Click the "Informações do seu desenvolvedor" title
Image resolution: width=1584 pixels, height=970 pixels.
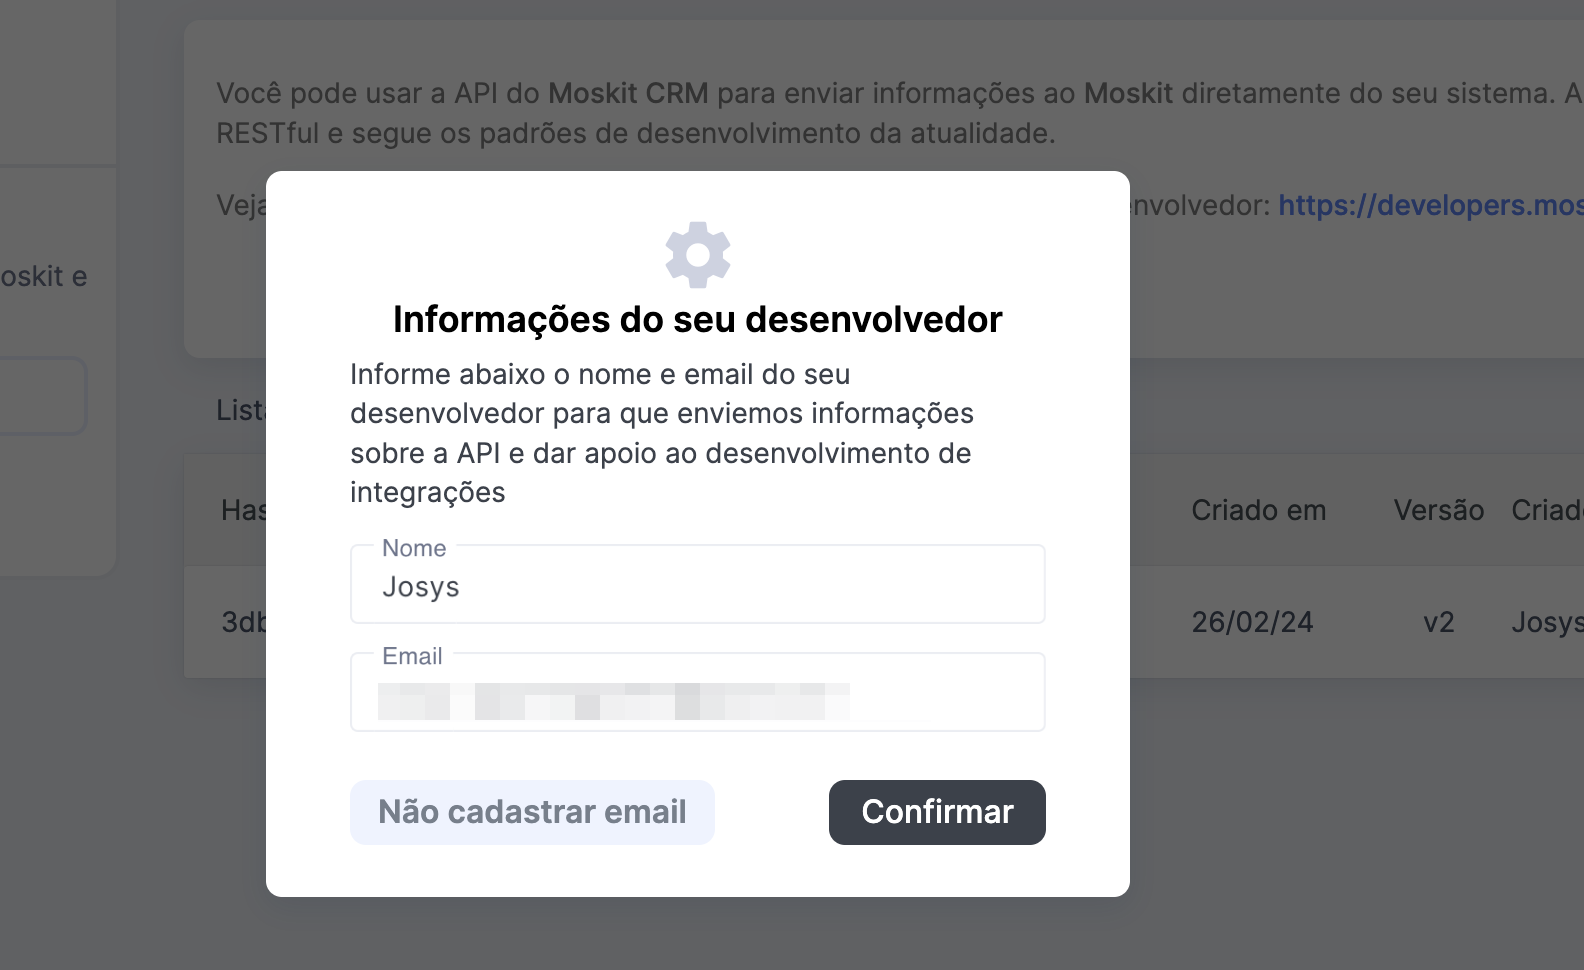[x=697, y=319]
